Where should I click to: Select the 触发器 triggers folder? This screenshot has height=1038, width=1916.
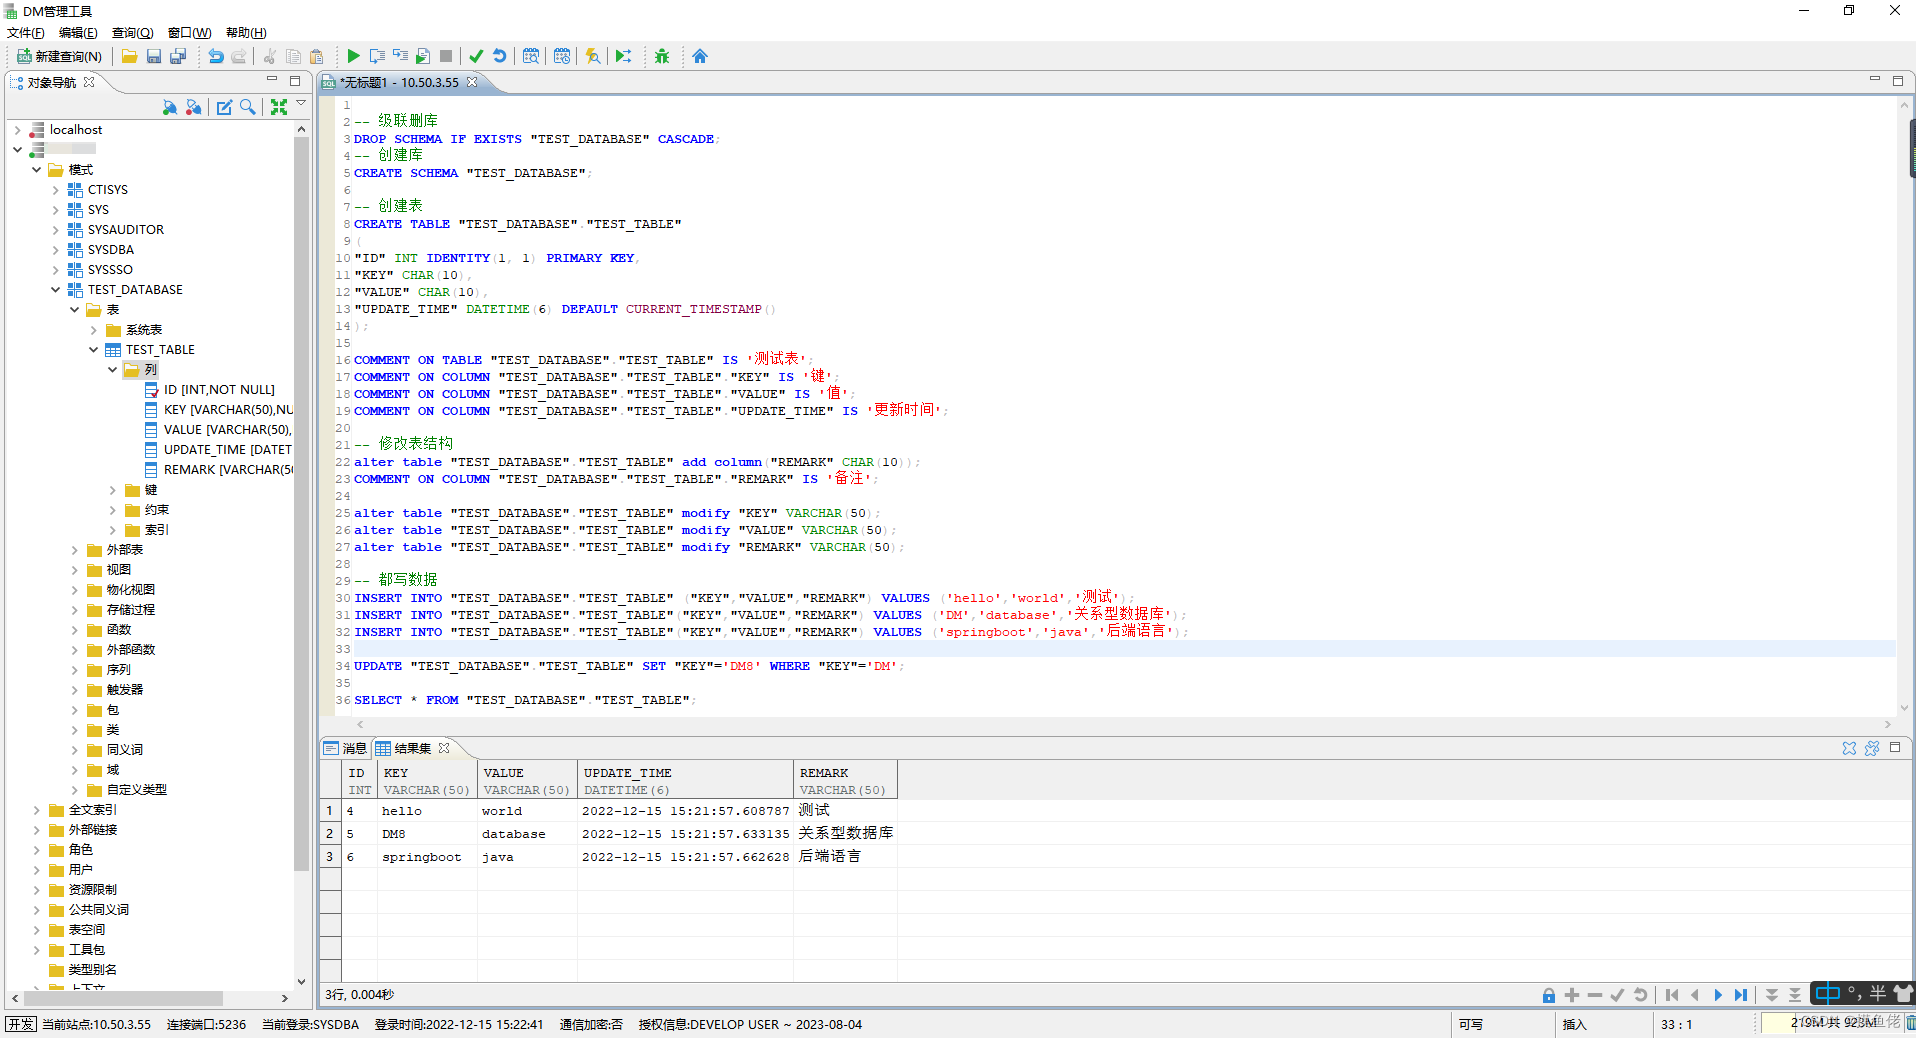click(125, 690)
